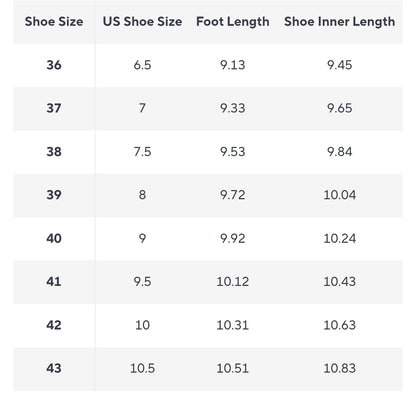Click the Shoe Inner Length column header
The image size is (416, 395).
click(340, 22)
